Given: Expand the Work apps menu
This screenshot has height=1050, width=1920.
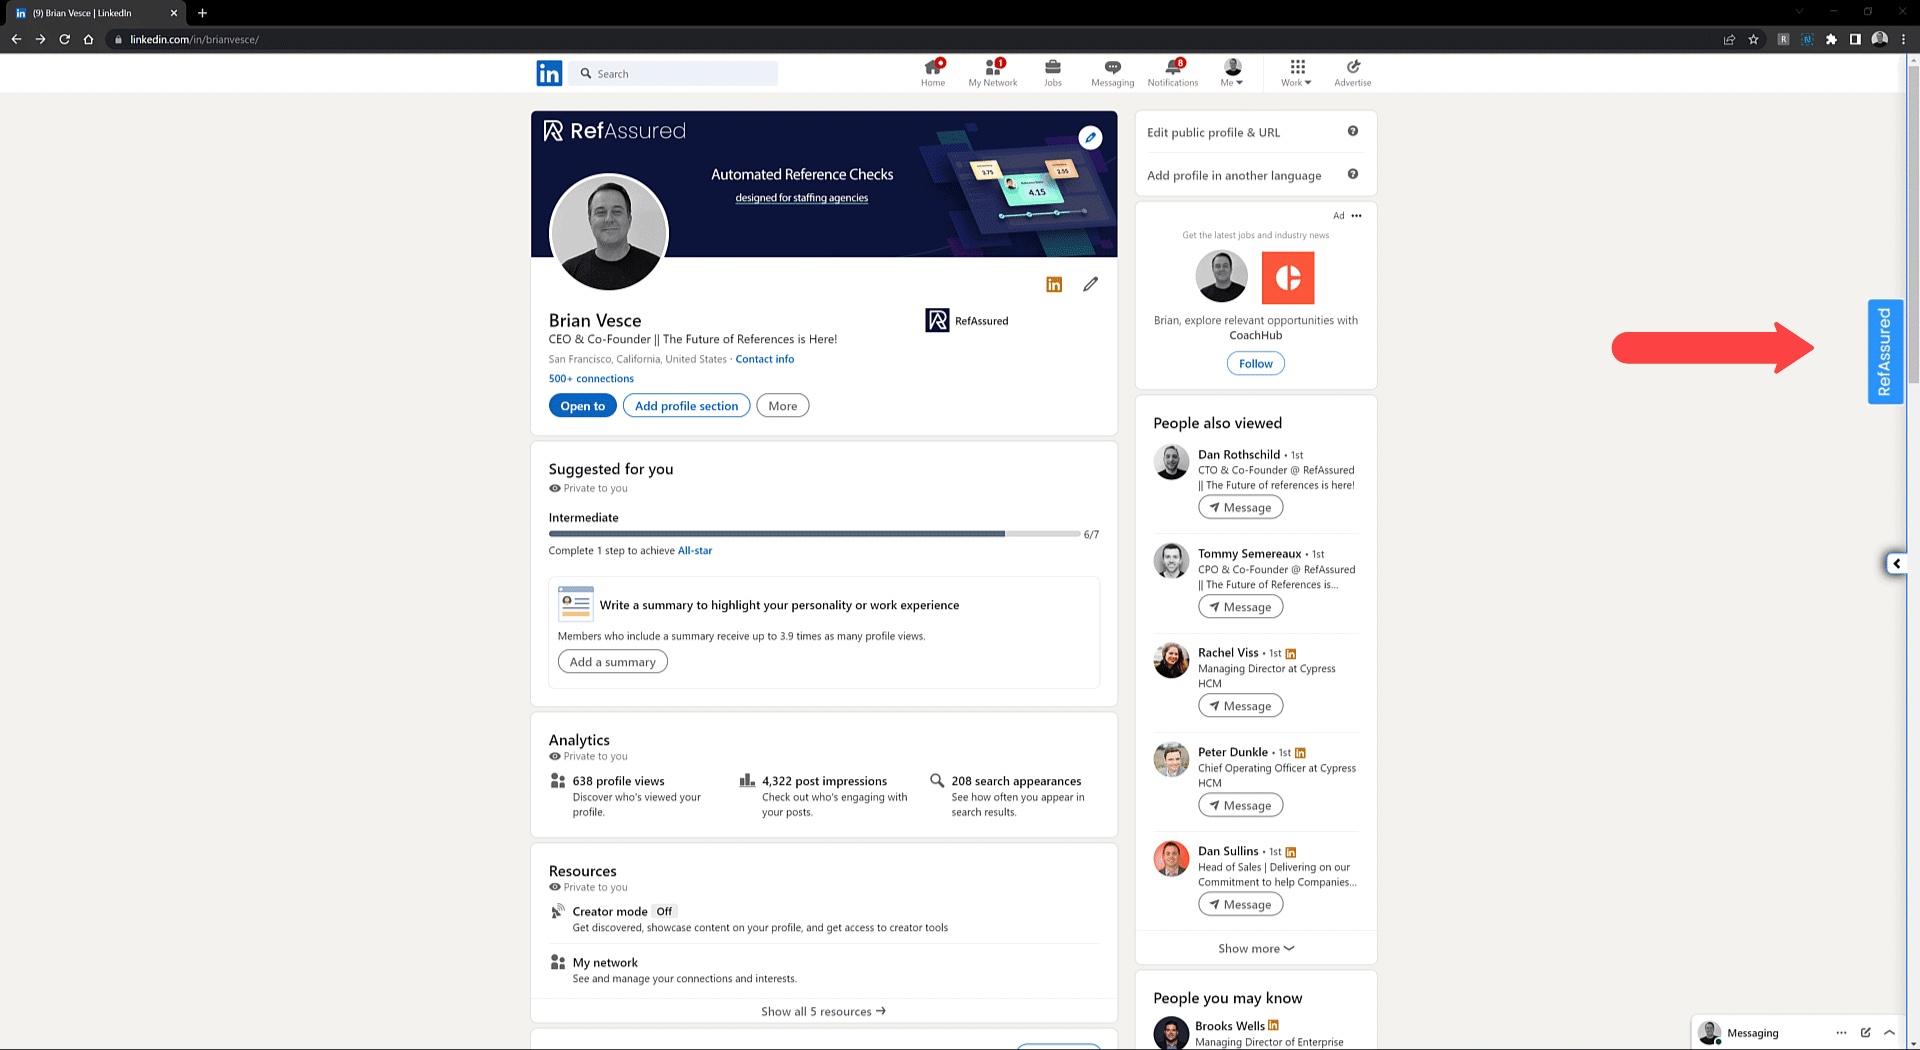Looking at the screenshot, I should coord(1297,73).
